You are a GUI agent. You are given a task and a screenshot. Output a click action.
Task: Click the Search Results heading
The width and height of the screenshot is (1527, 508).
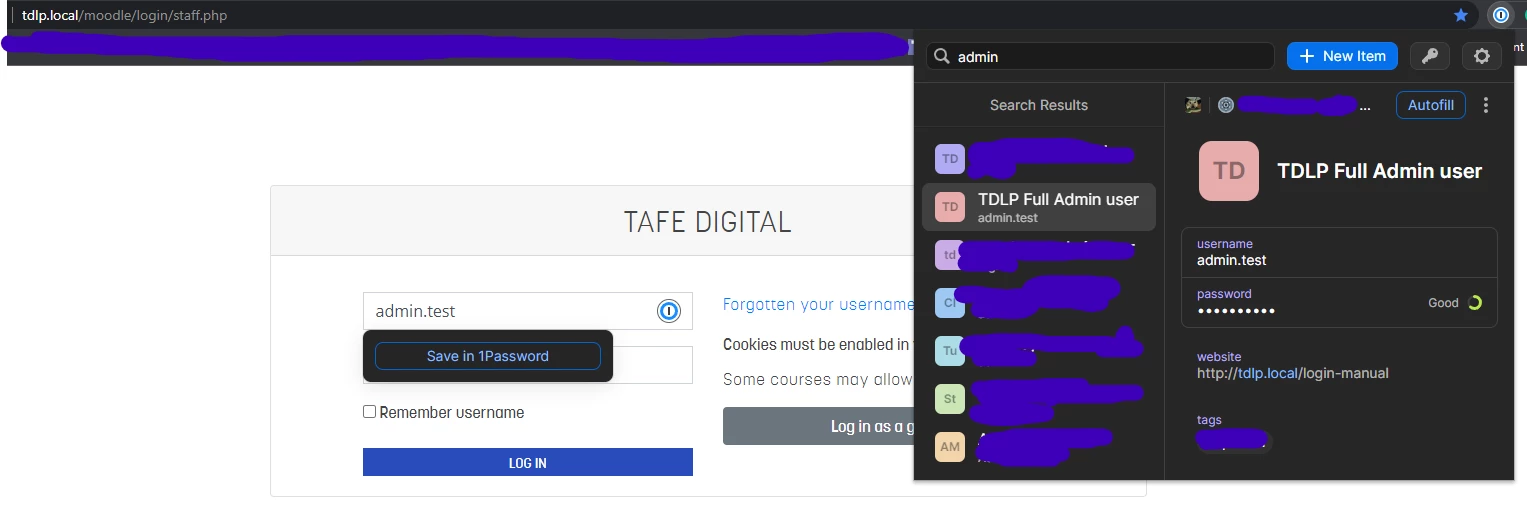[x=1039, y=105]
